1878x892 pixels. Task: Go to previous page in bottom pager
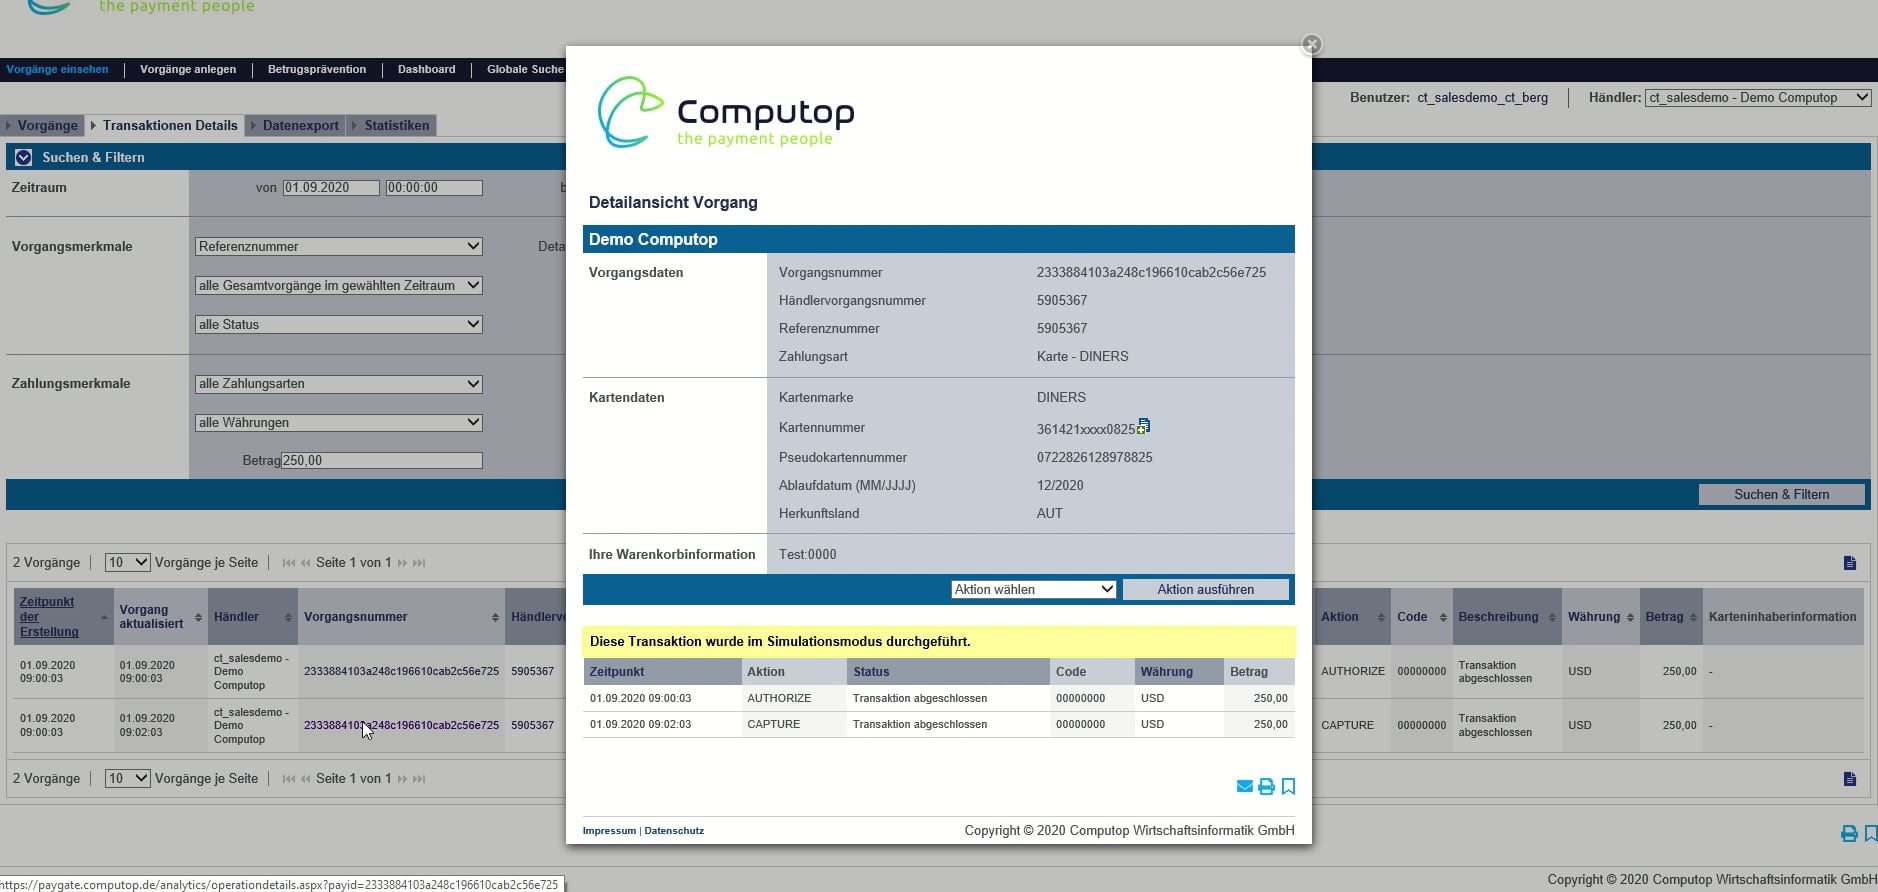point(306,779)
